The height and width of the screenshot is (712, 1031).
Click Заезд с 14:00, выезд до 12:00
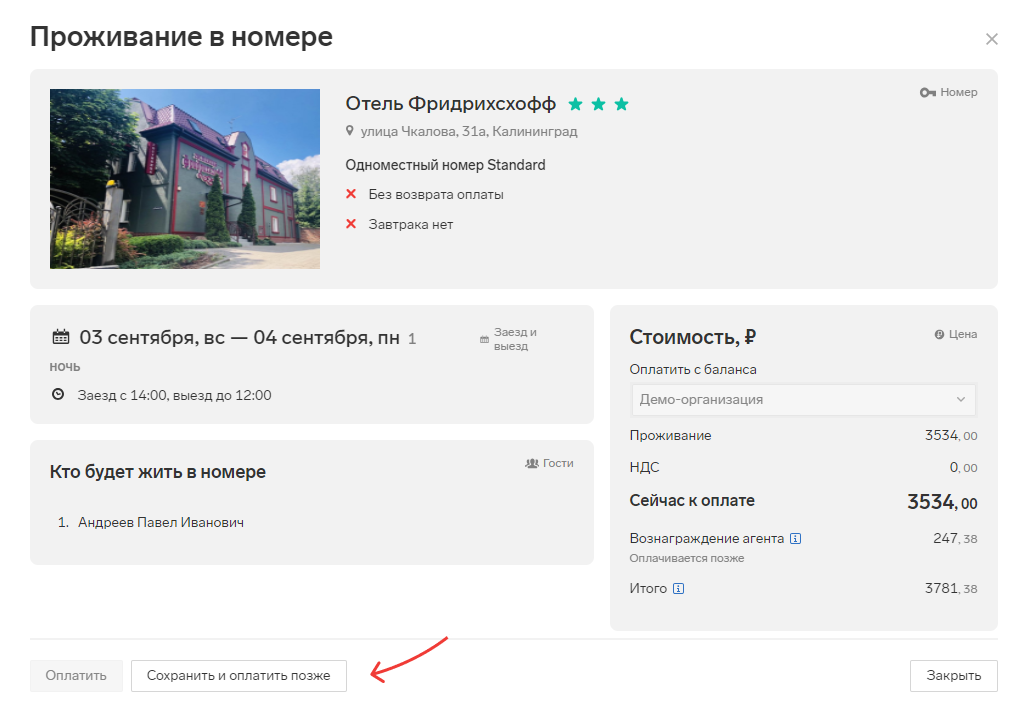[174, 395]
